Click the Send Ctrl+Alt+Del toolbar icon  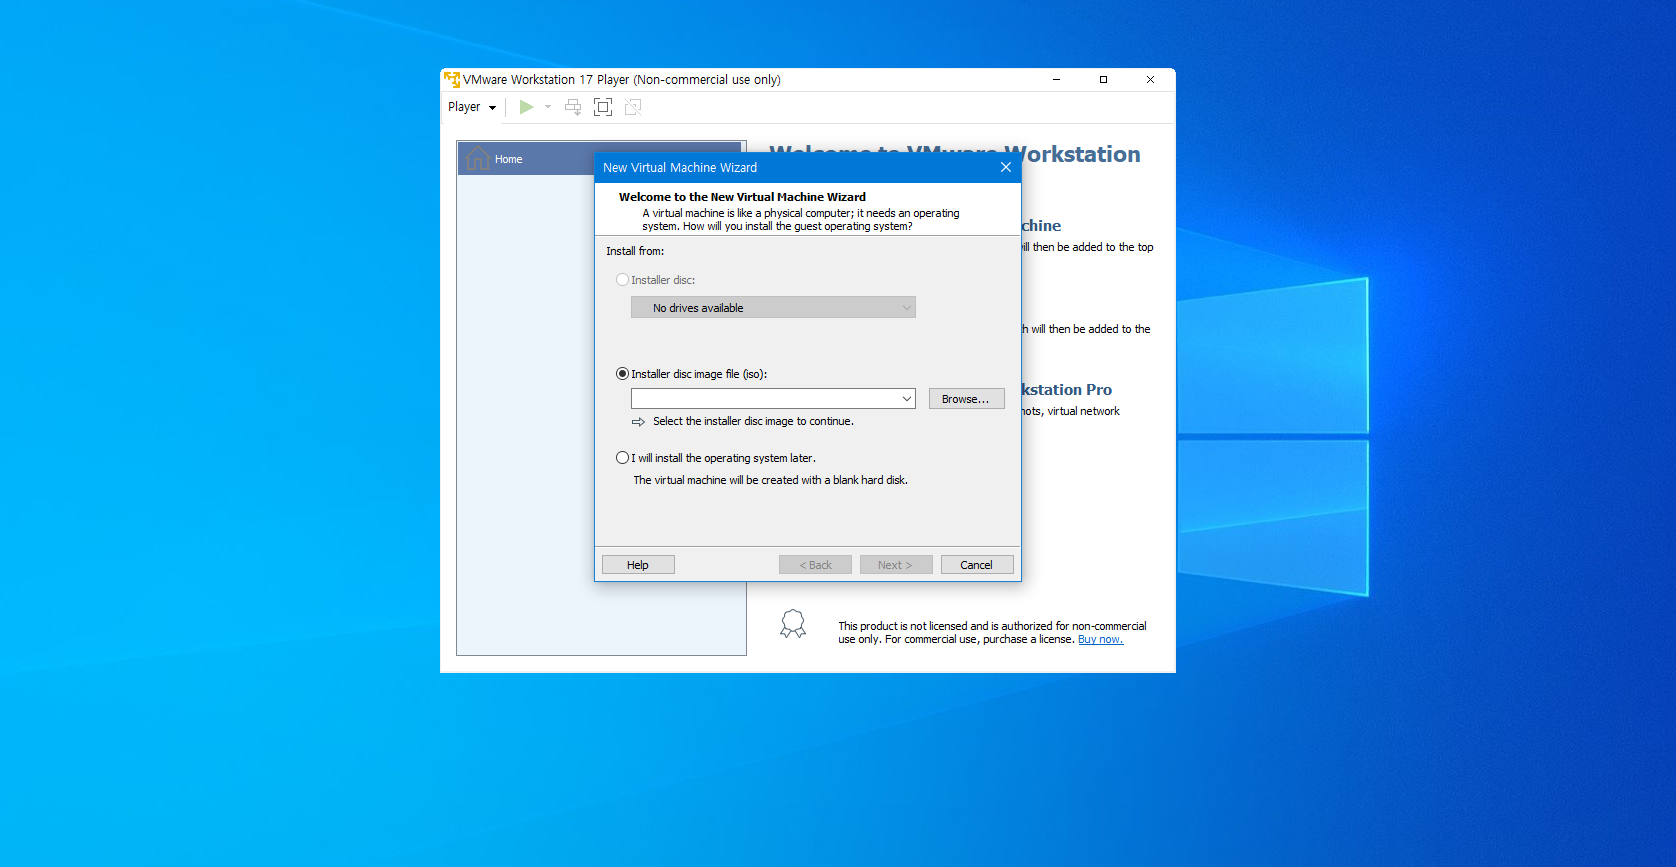pyautogui.click(x=573, y=107)
